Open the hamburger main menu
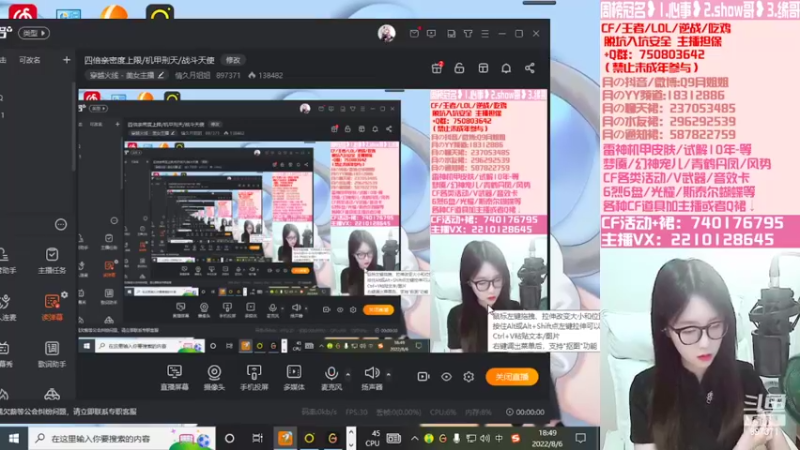 tap(485, 33)
